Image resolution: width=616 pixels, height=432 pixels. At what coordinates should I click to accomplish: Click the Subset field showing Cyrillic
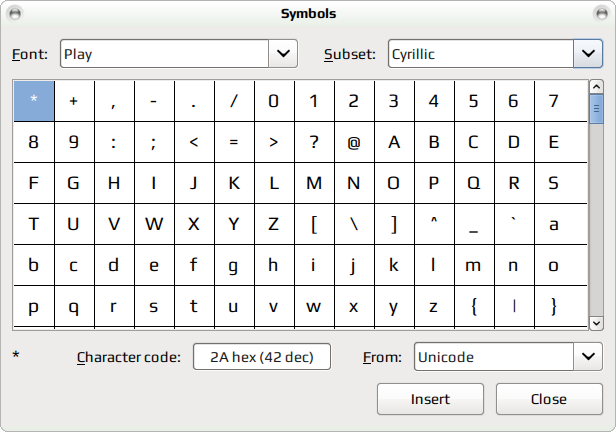pyautogui.click(x=481, y=53)
